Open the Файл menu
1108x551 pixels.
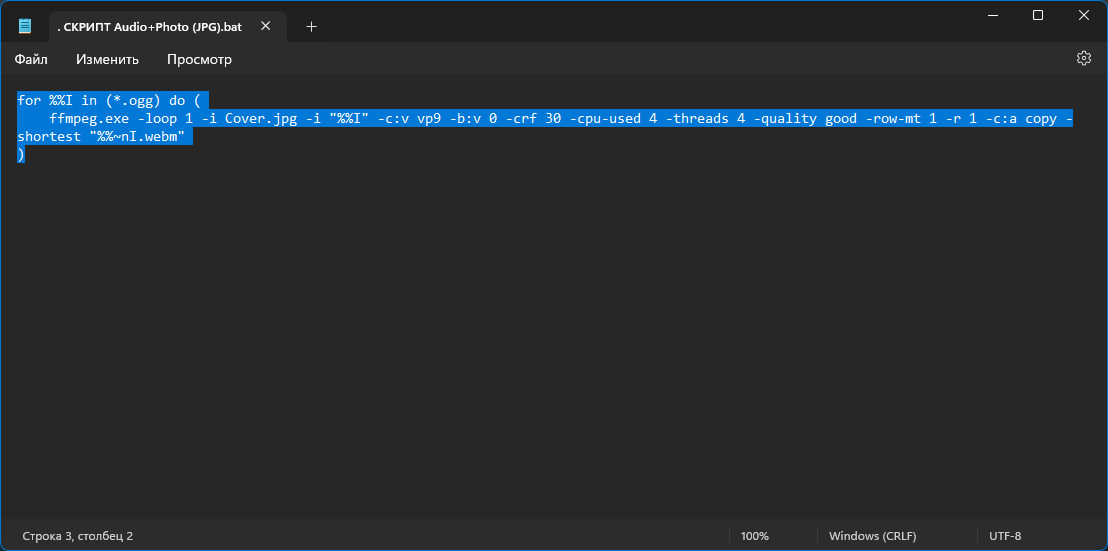(31, 59)
